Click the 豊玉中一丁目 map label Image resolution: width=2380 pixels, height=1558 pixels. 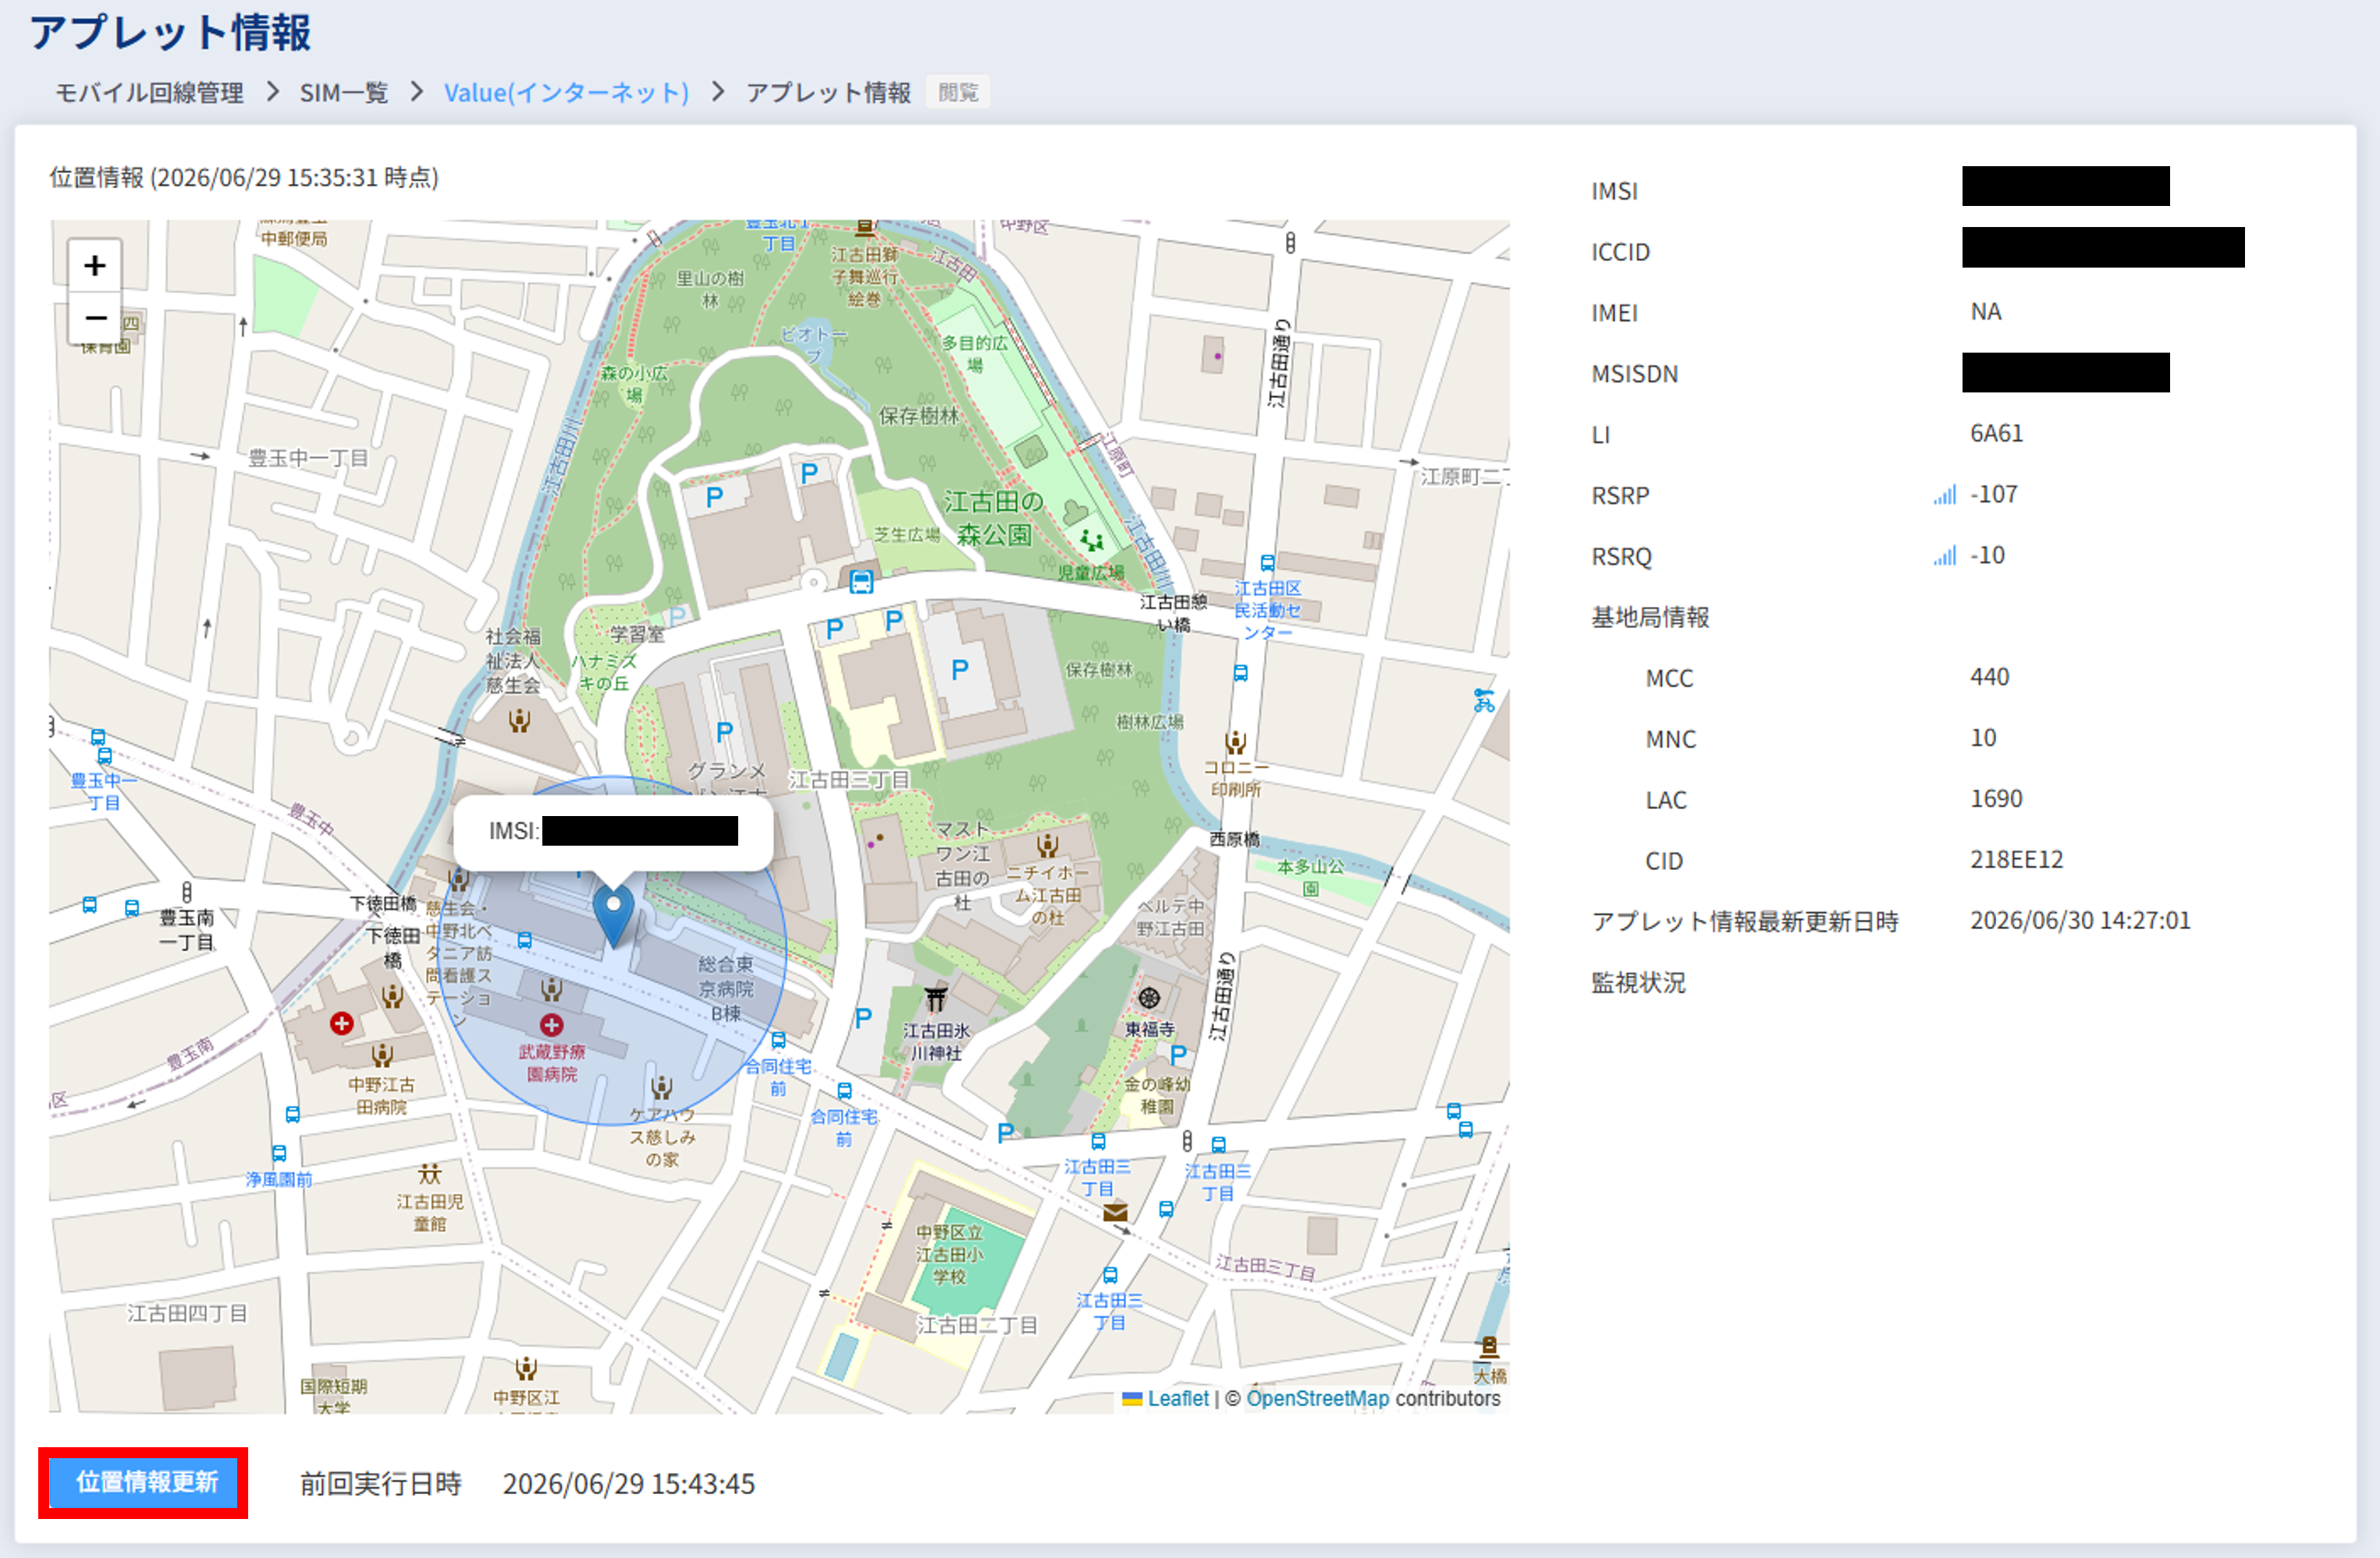pos(308,458)
